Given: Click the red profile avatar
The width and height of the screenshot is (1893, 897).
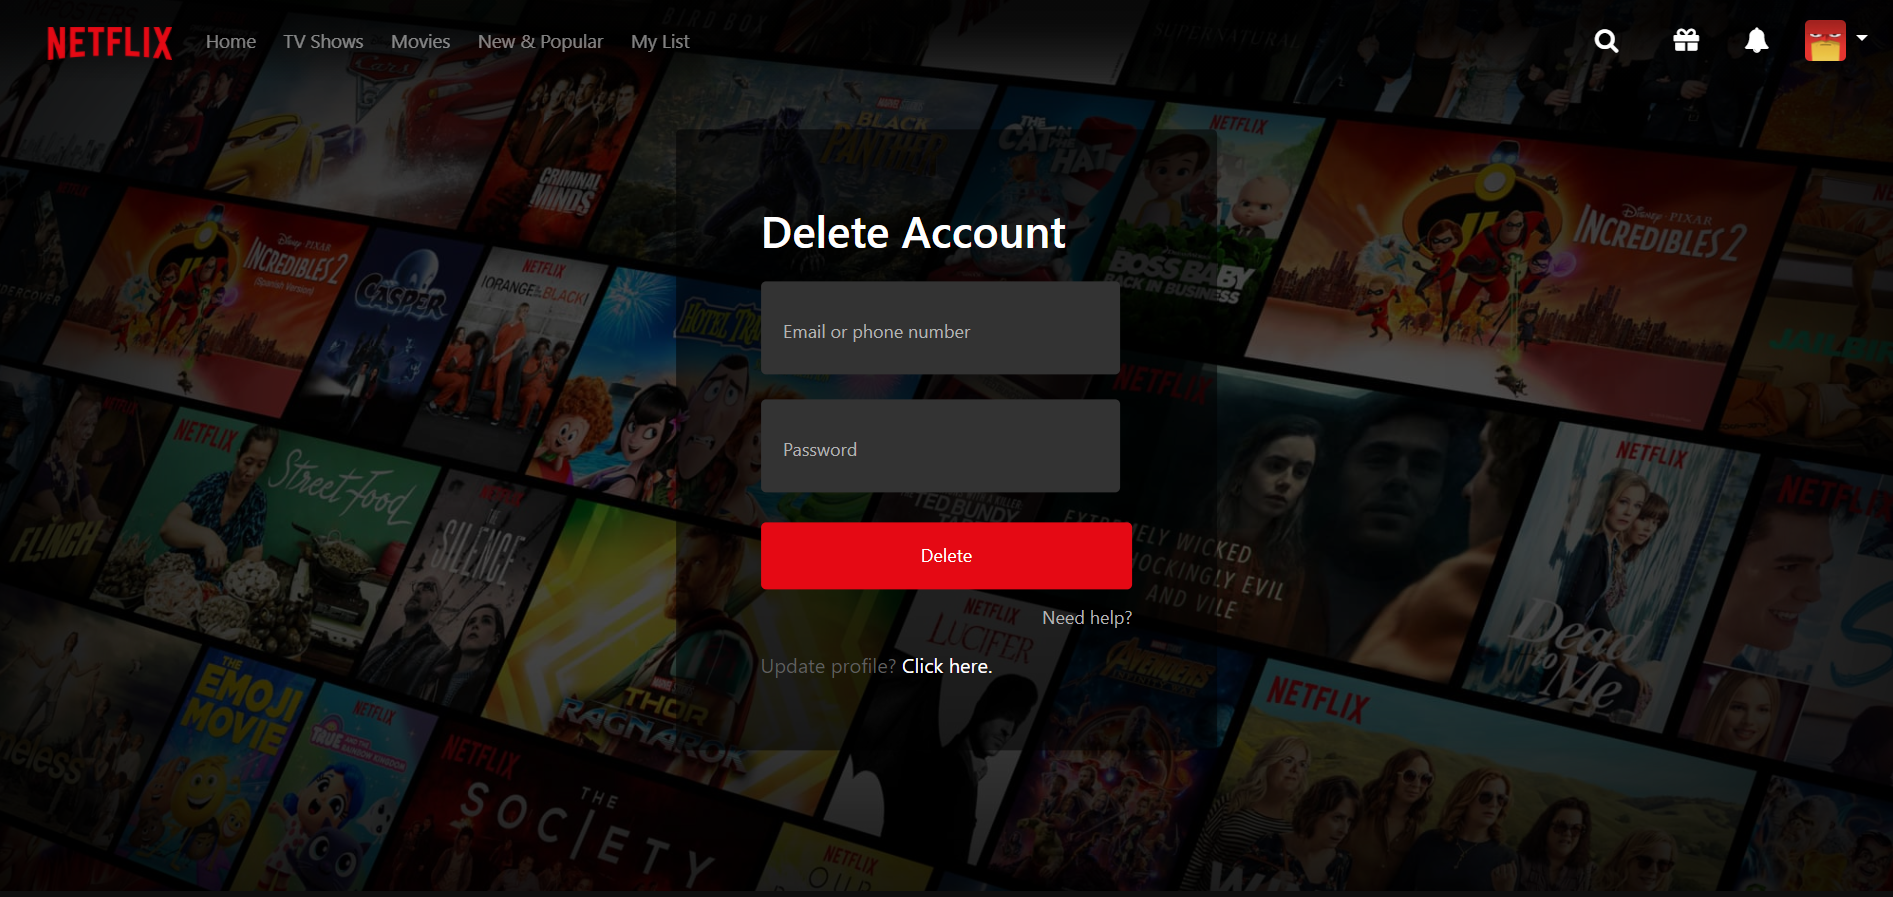Looking at the screenshot, I should click(x=1825, y=41).
